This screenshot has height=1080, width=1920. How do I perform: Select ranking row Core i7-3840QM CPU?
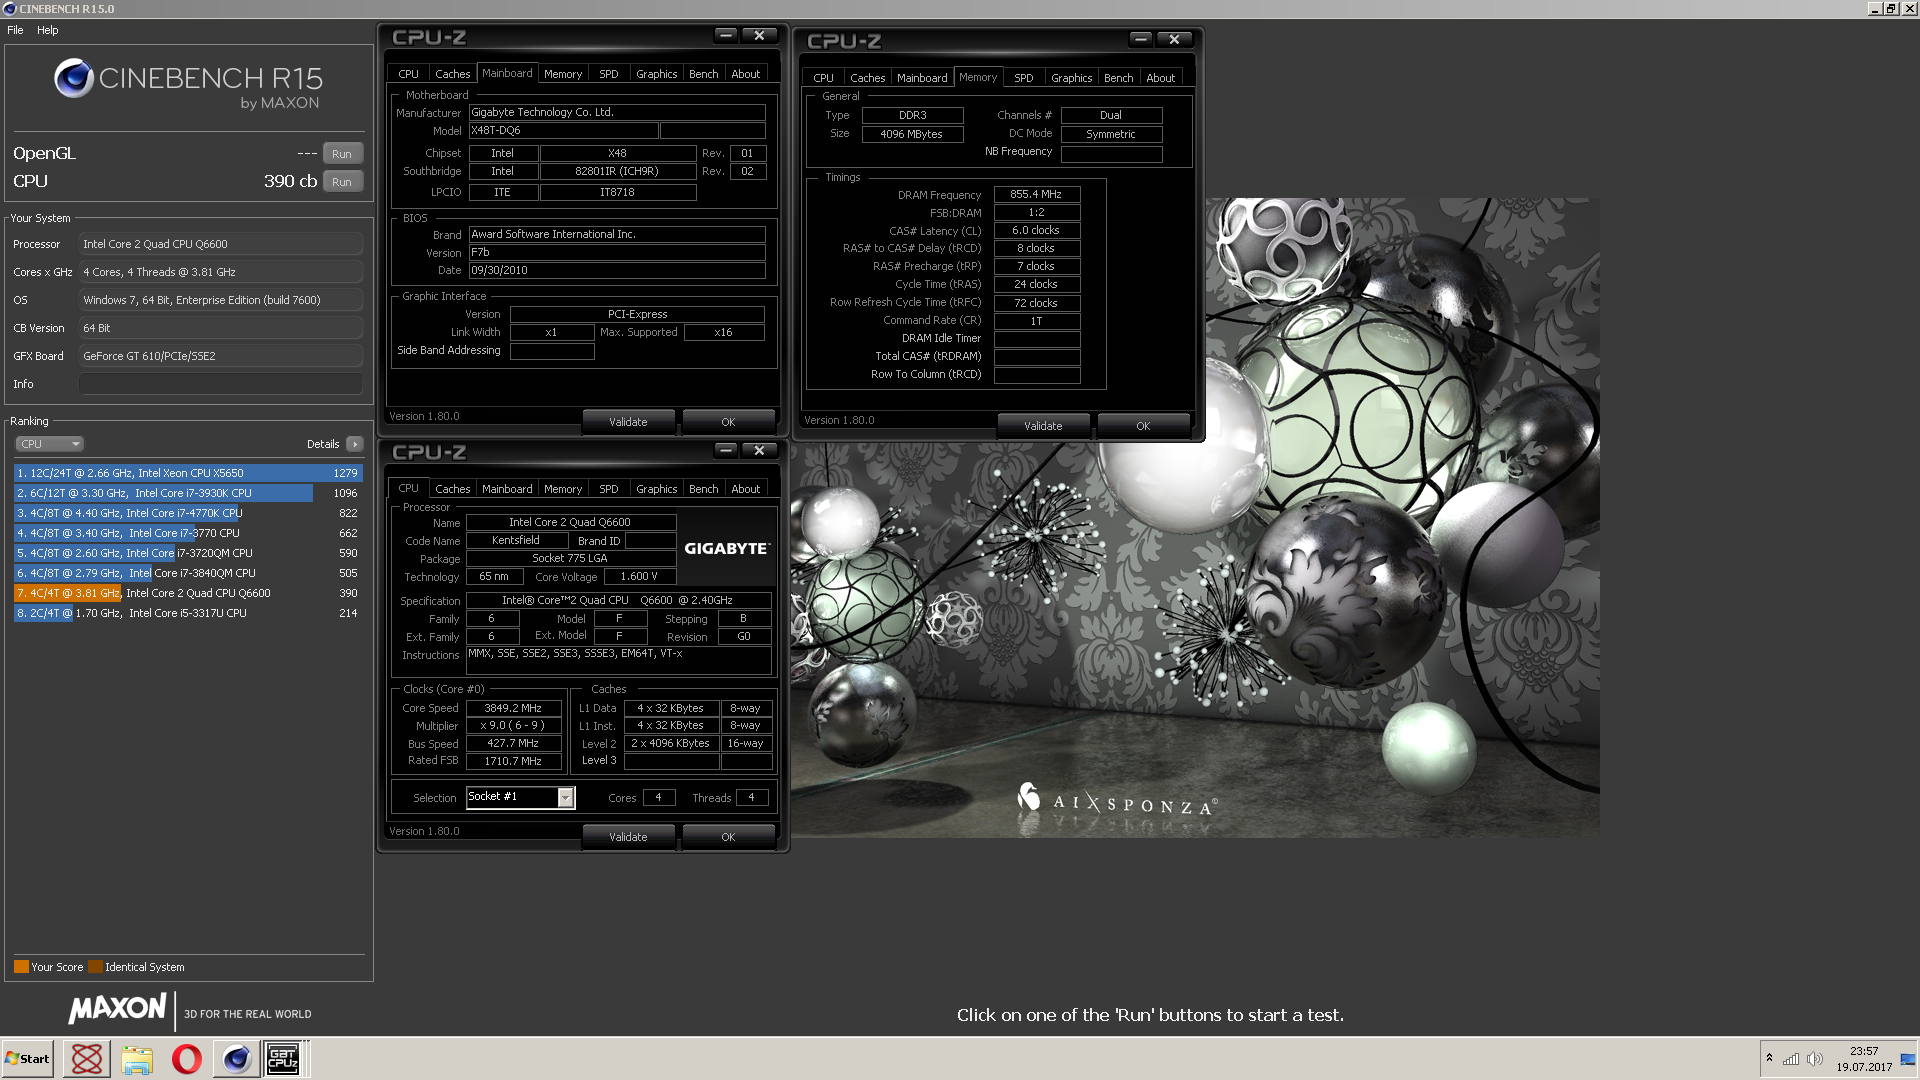(188, 573)
